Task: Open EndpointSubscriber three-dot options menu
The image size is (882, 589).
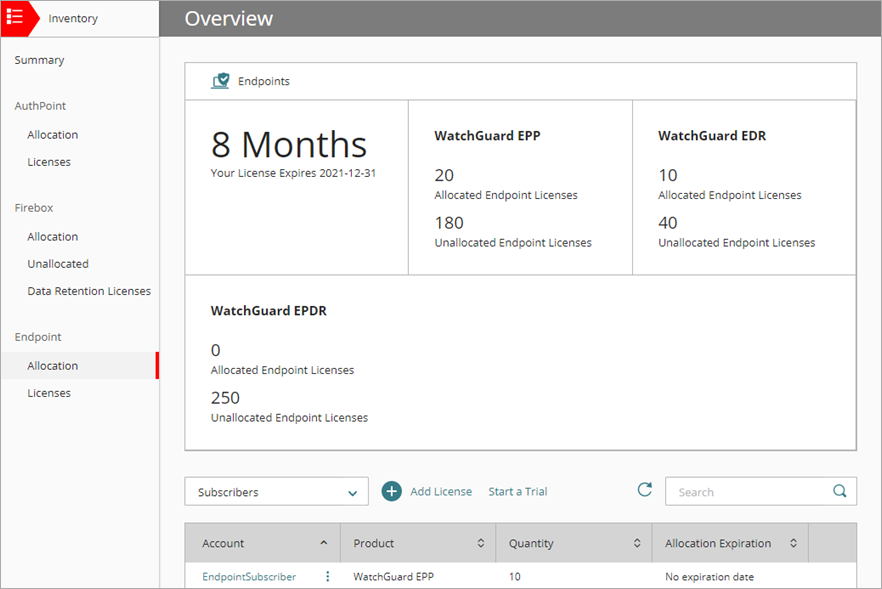Action: pyautogui.click(x=327, y=576)
